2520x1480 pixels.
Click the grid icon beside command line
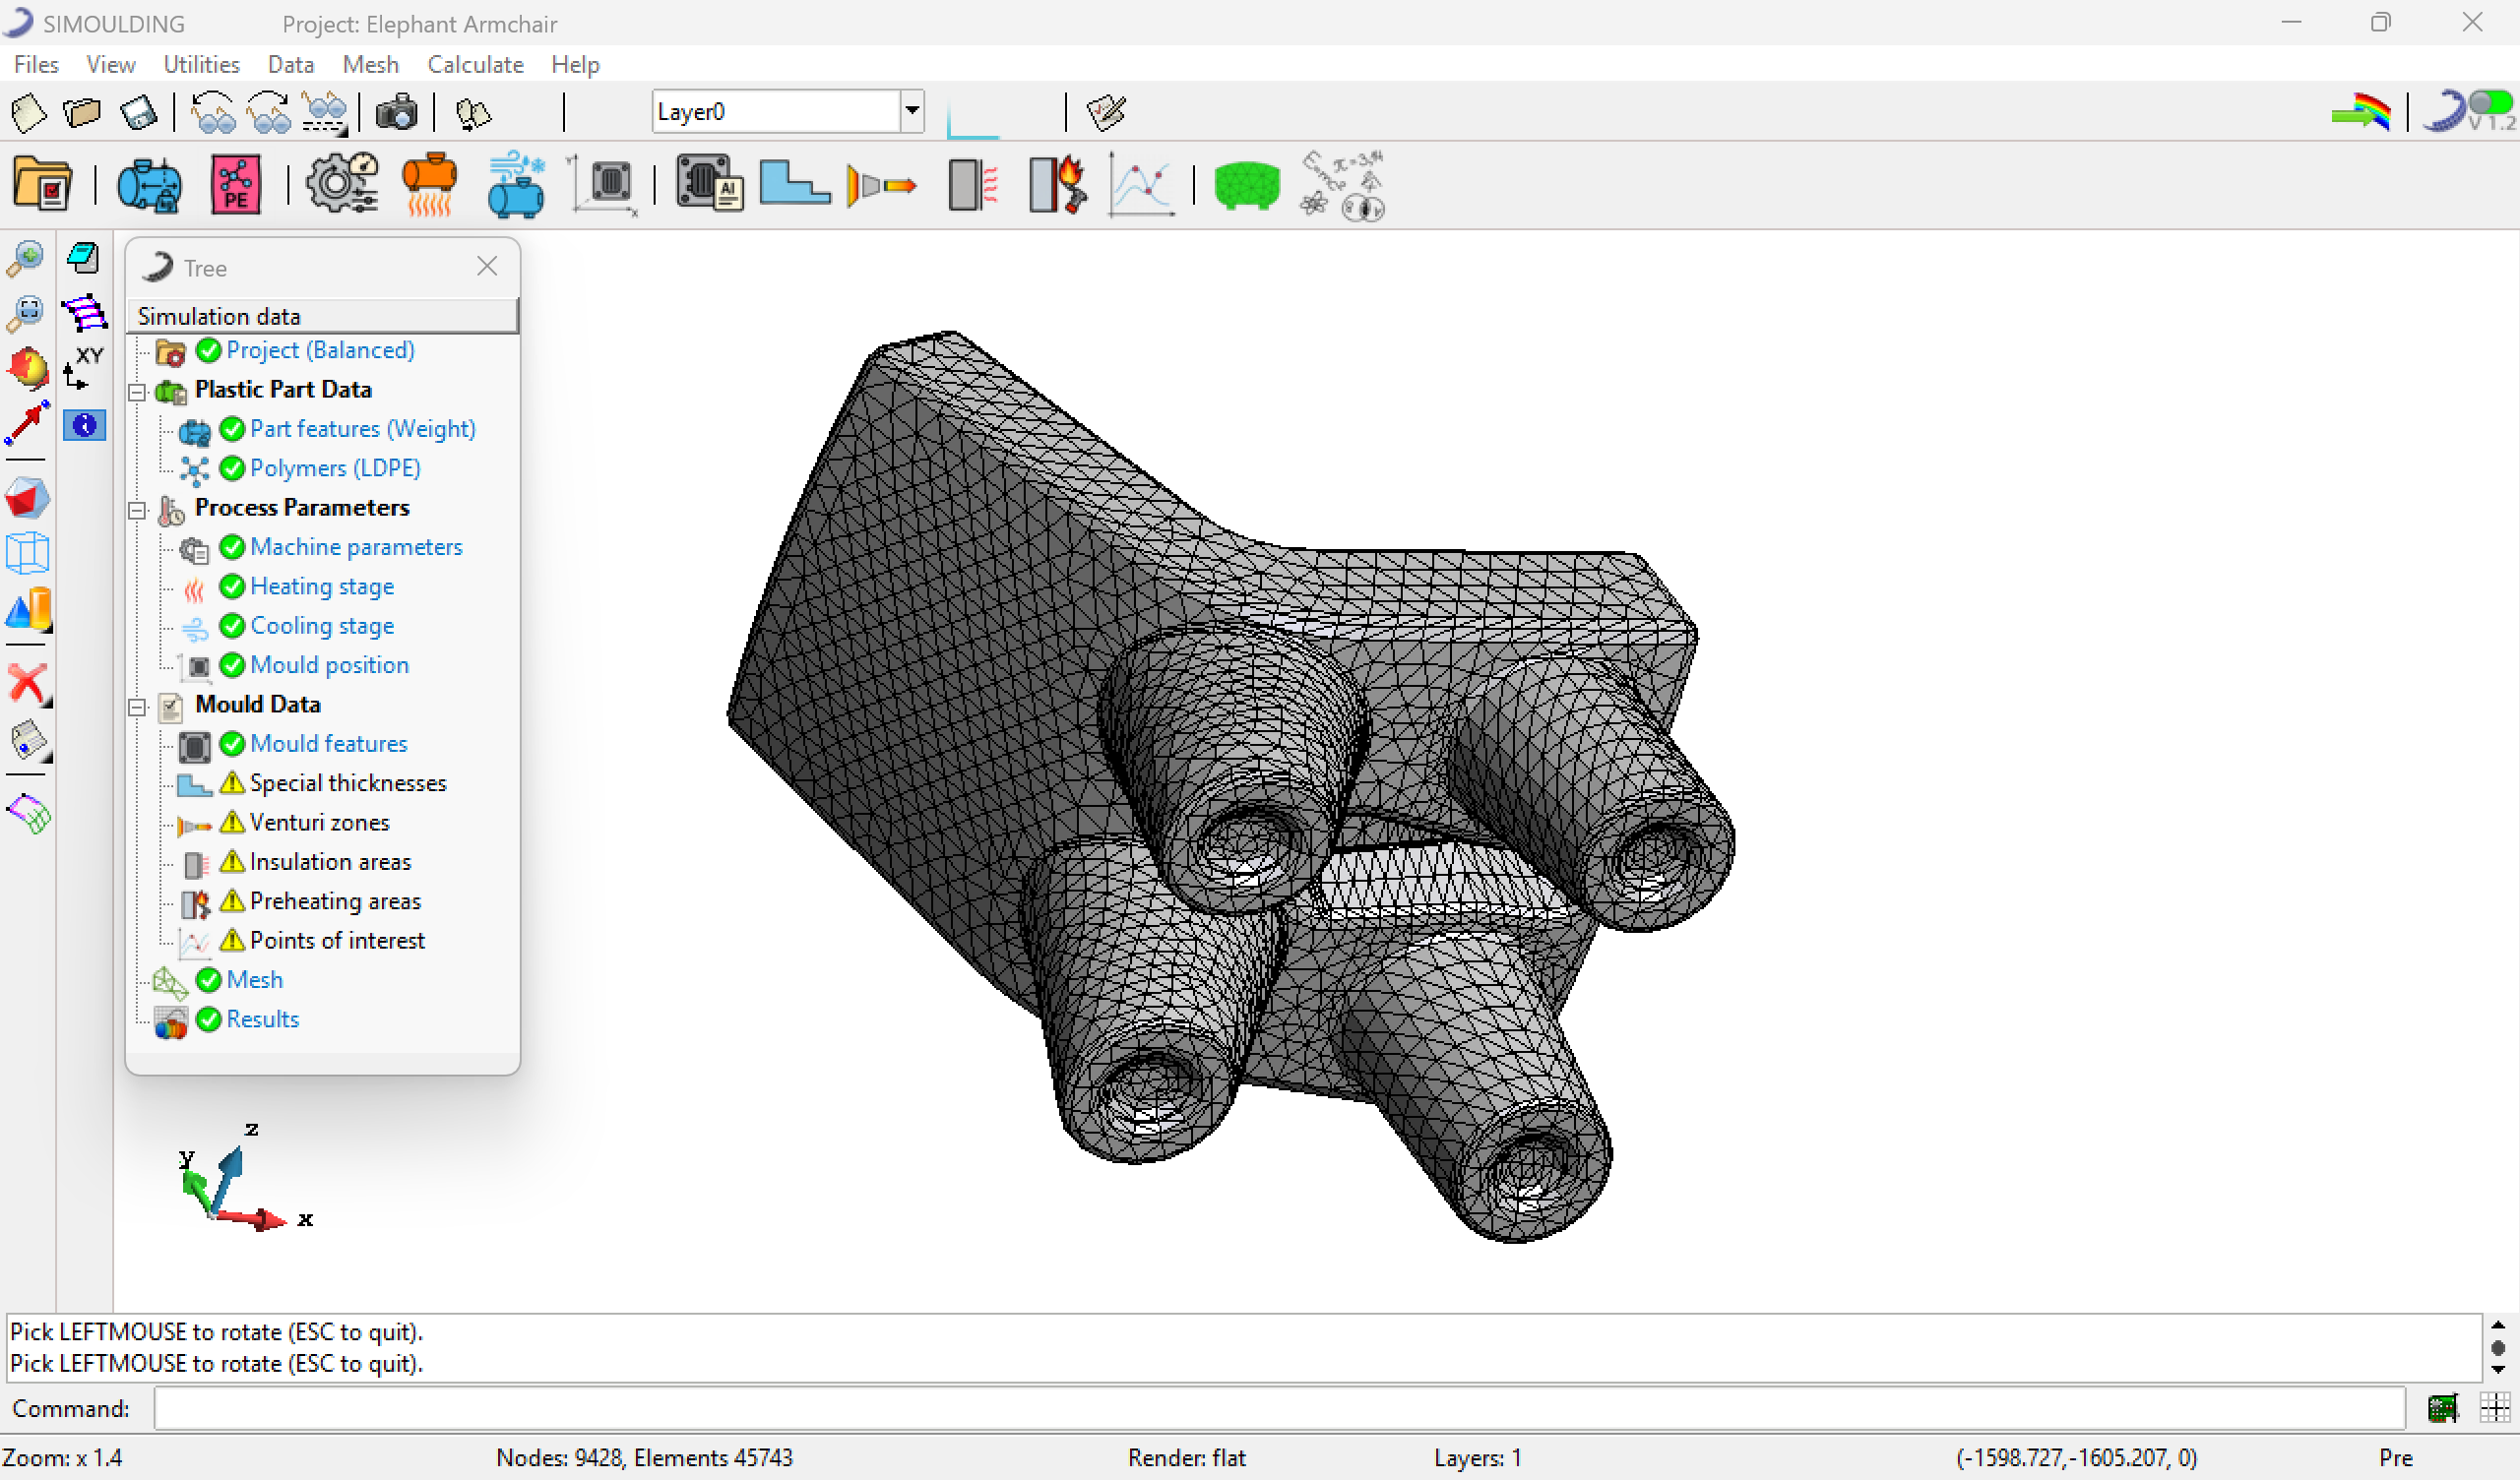pyautogui.click(x=2495, y=1408)
